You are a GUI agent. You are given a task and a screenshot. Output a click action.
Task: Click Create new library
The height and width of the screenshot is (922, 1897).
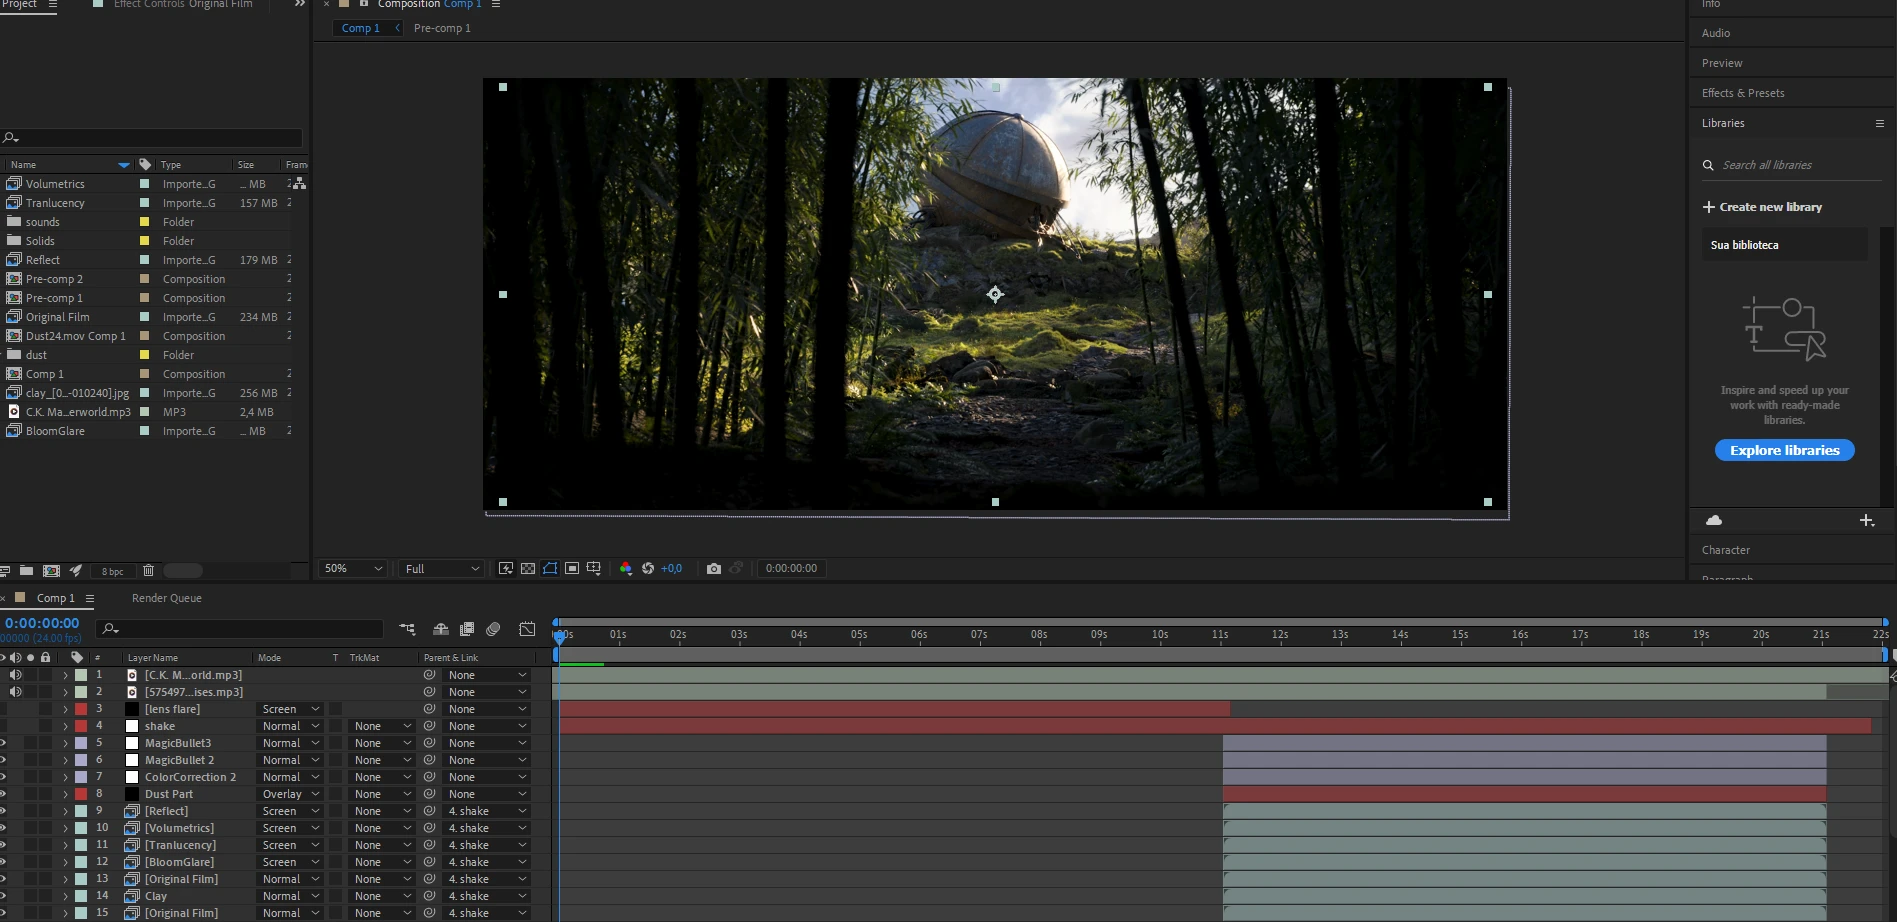coord(1762,207)
